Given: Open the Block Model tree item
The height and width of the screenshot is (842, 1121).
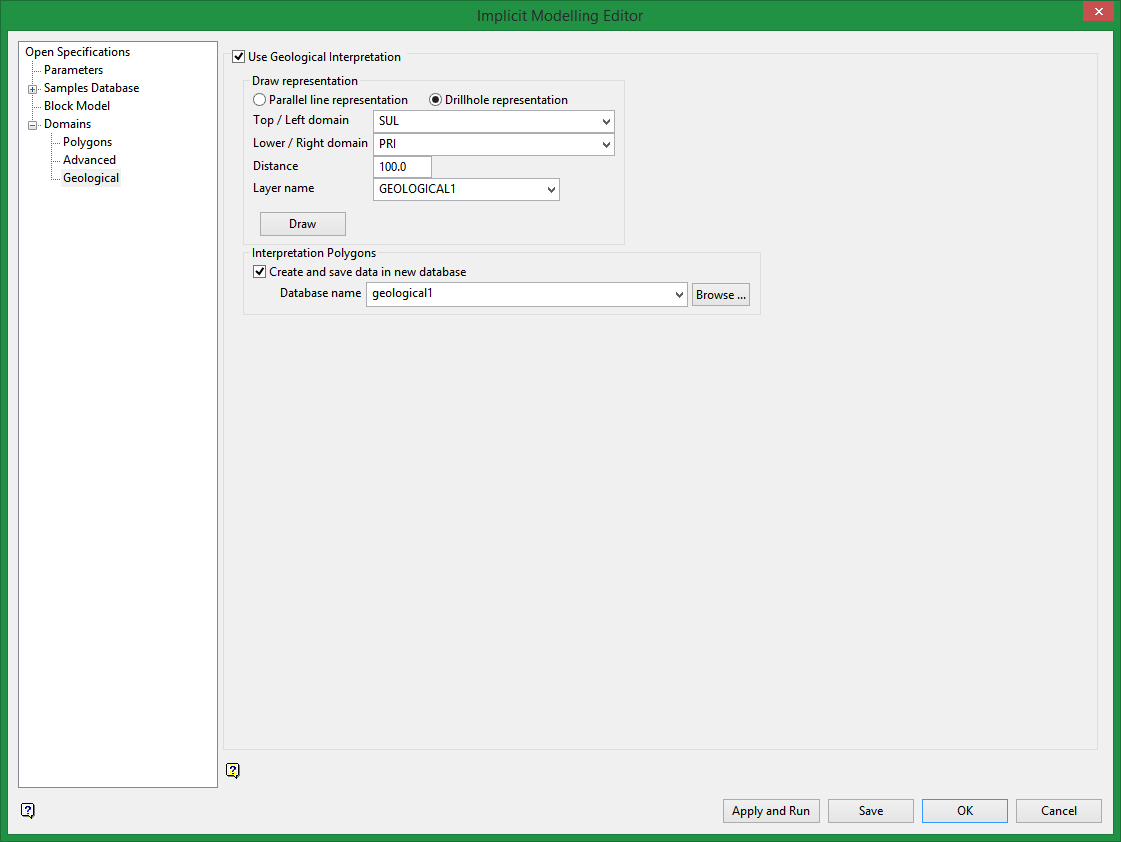Looking at the screenshot, I should (x=76, y=105).
